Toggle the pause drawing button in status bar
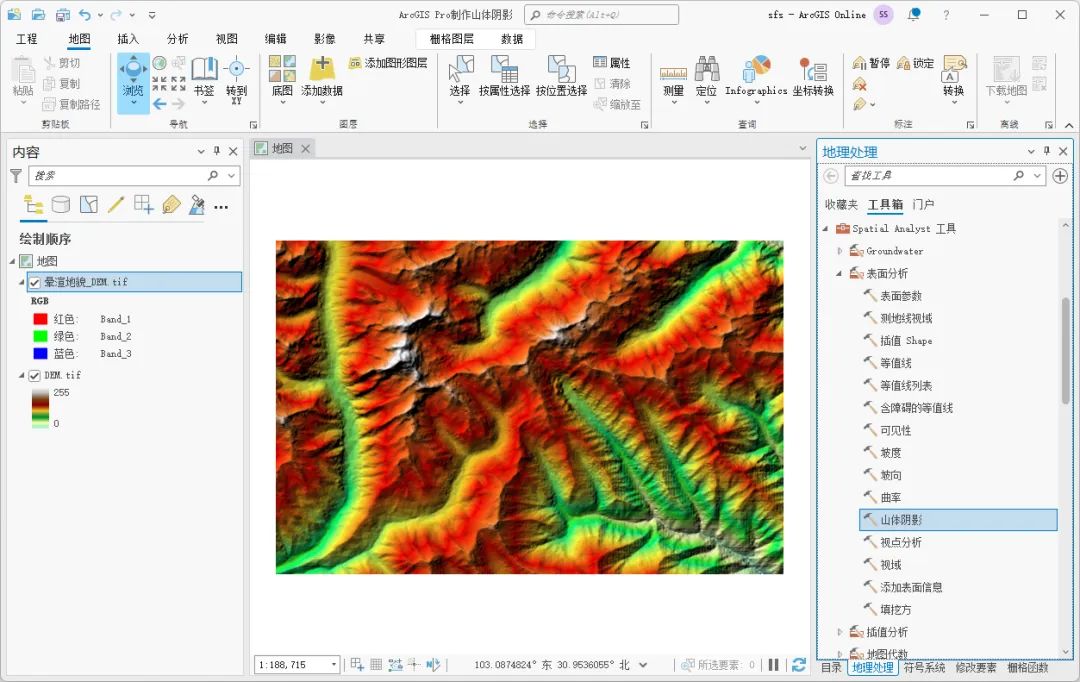Image resolution: width=1080 pixels, height=682 pixels. pyautogui.click(x=773, y=665)
